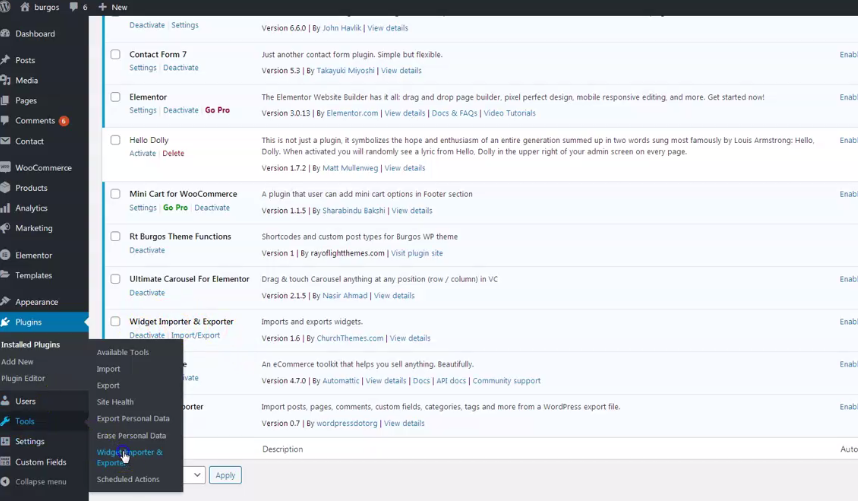The width and height of the screenshot is (858, 501).
Task: Click the Collapse menu arrow icon
Action: (x=5, y=482)
